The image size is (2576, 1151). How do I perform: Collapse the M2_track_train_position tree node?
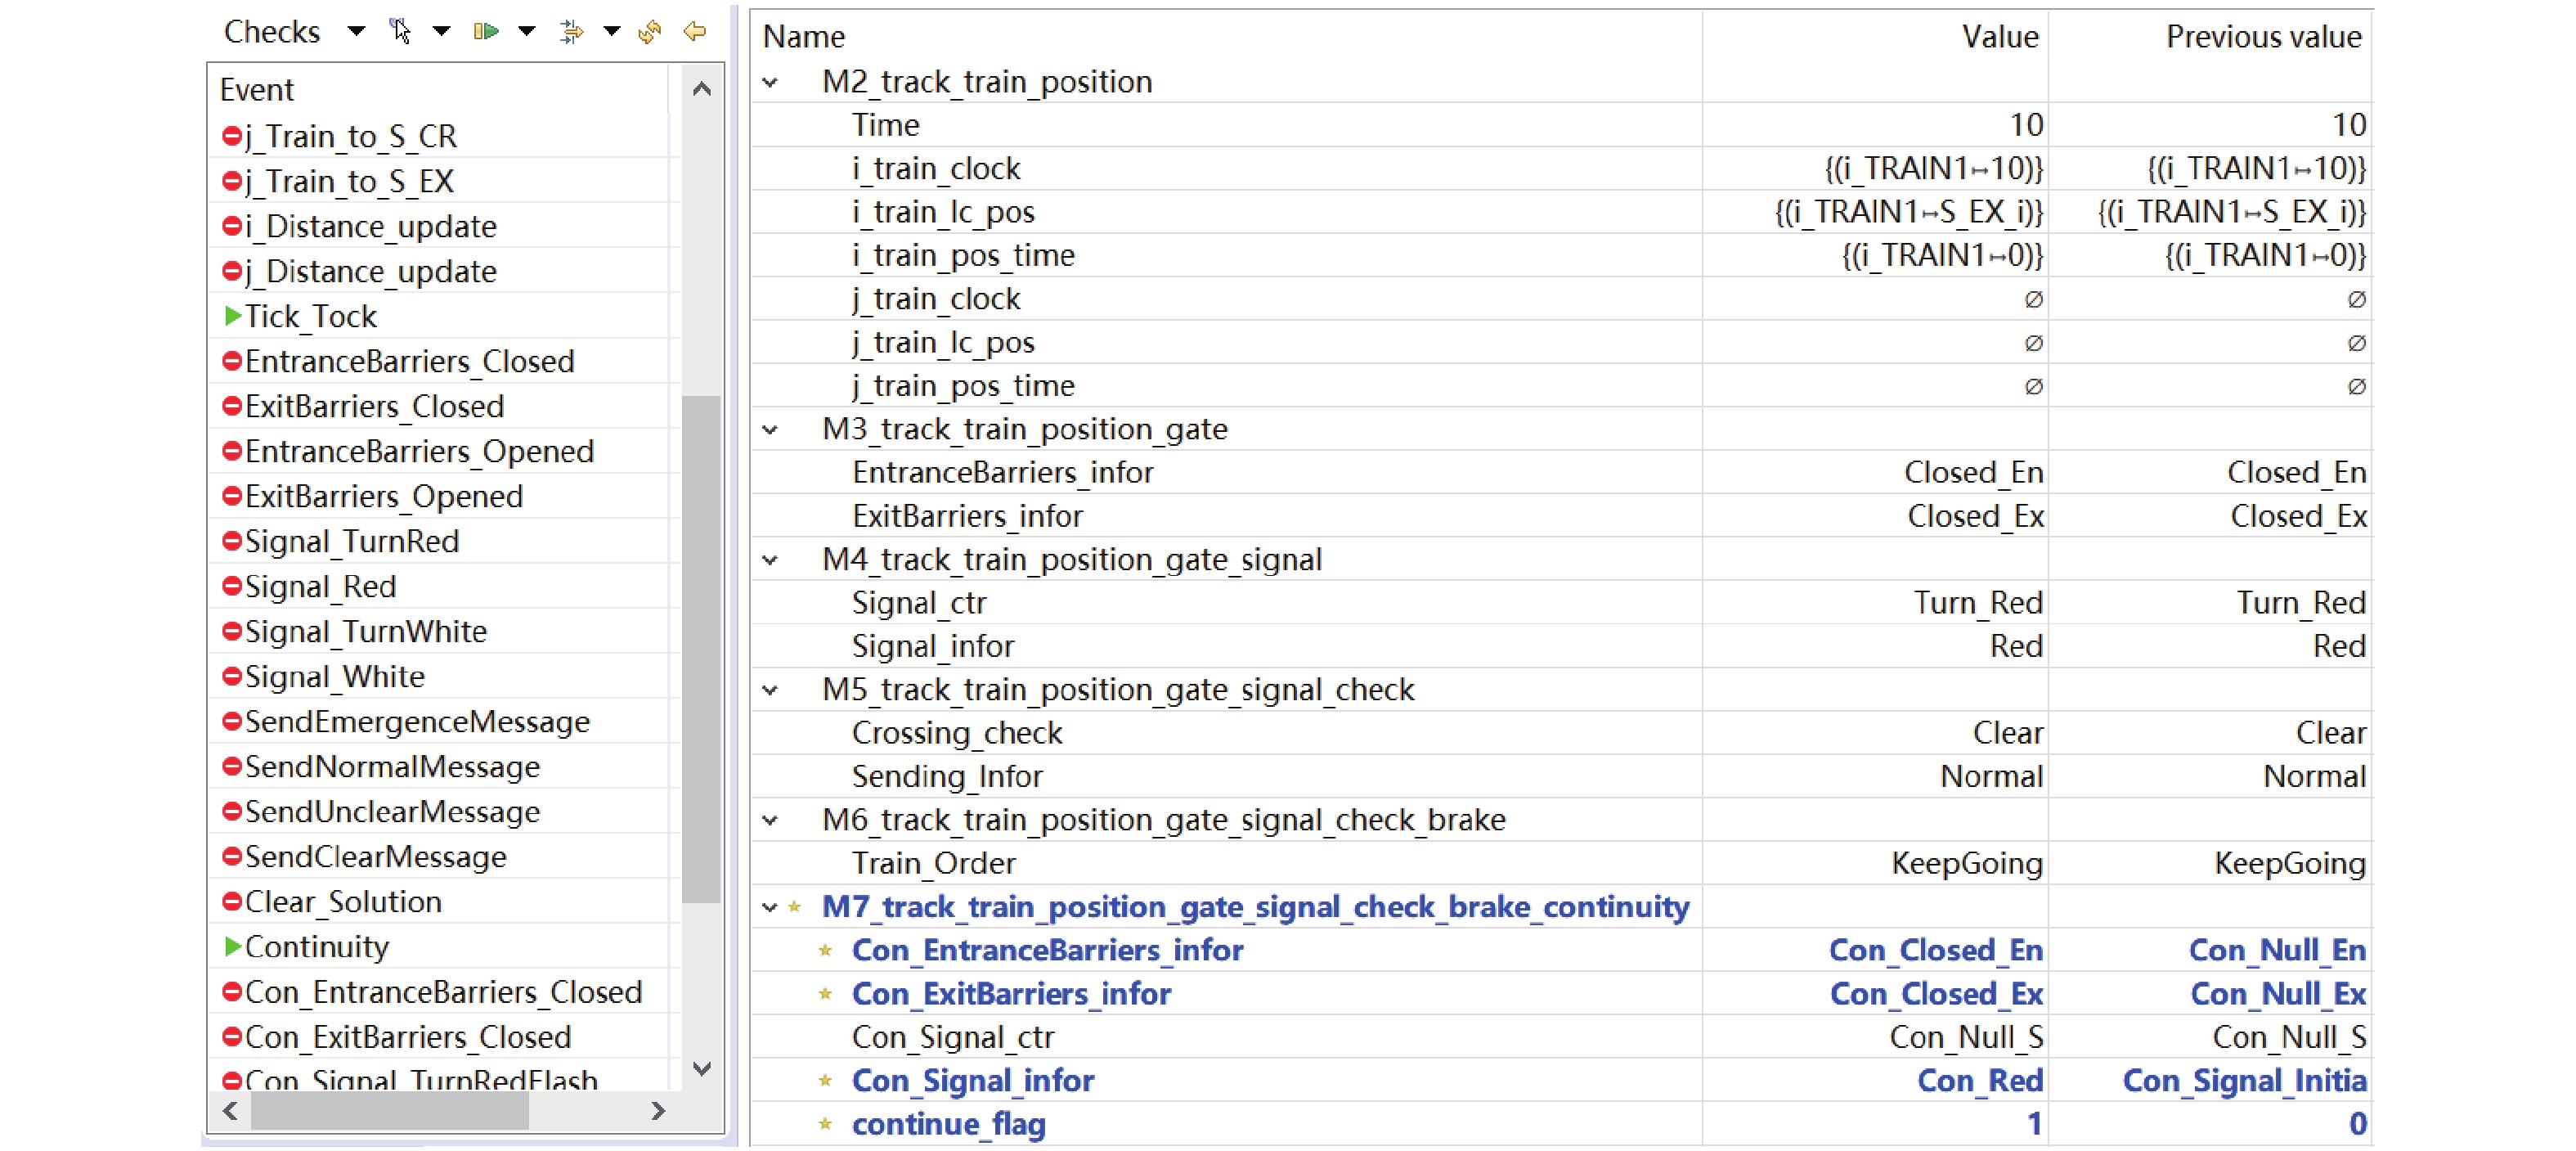[770, 82]
